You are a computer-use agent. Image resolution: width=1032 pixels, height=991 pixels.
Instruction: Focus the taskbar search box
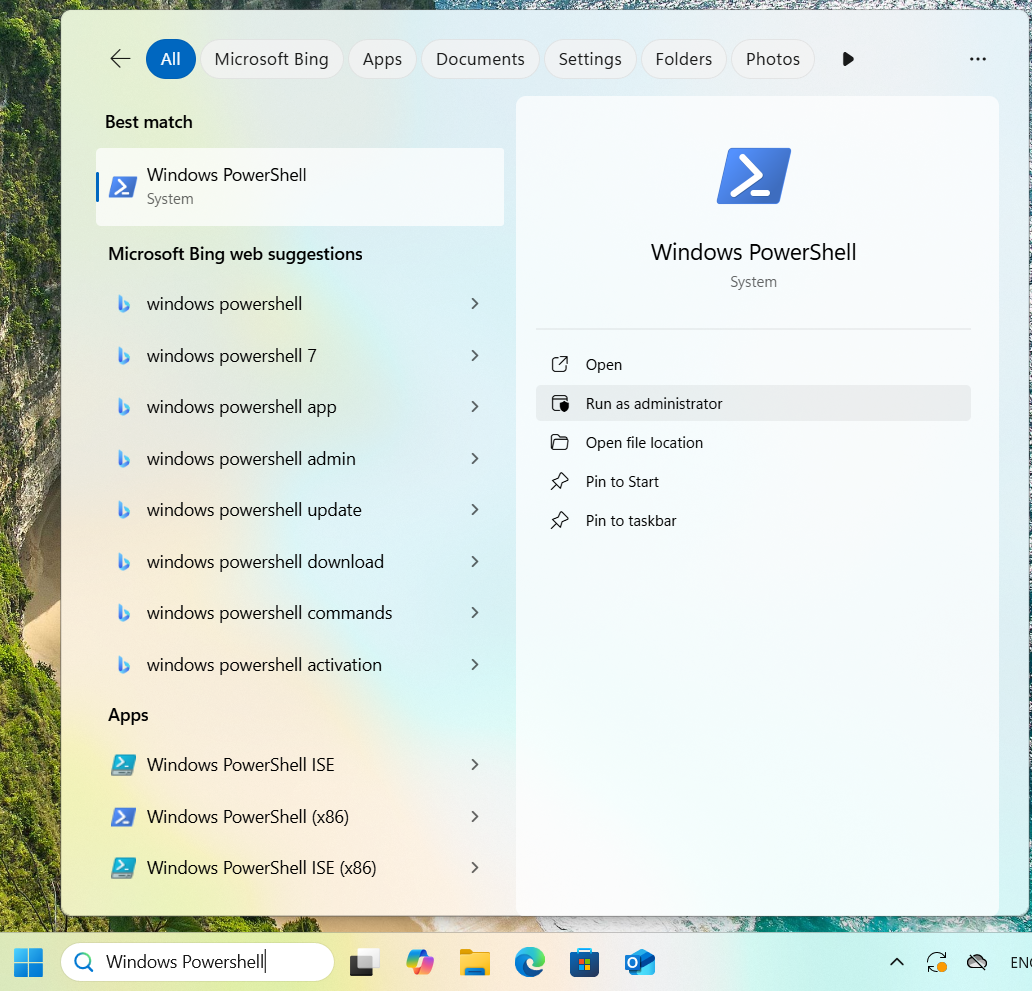[197, 962]
